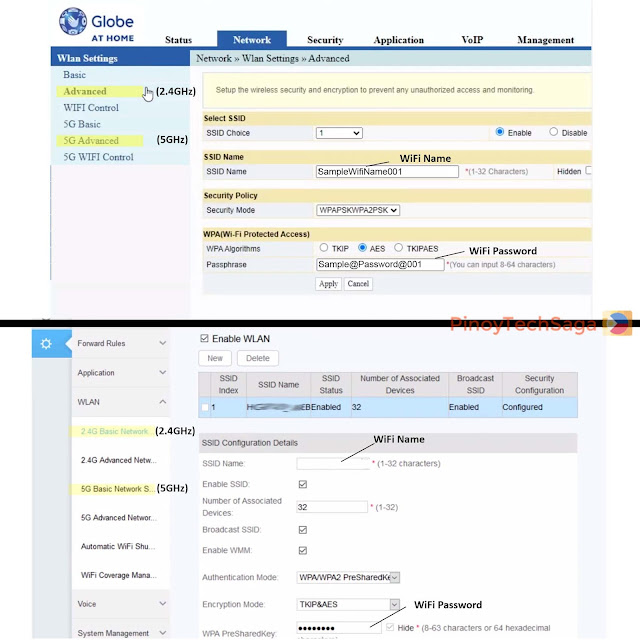Screen dimensions: 640x640
Task: Open Advanced 2.4GHz Wlan settings
Action: click(85, 91)
